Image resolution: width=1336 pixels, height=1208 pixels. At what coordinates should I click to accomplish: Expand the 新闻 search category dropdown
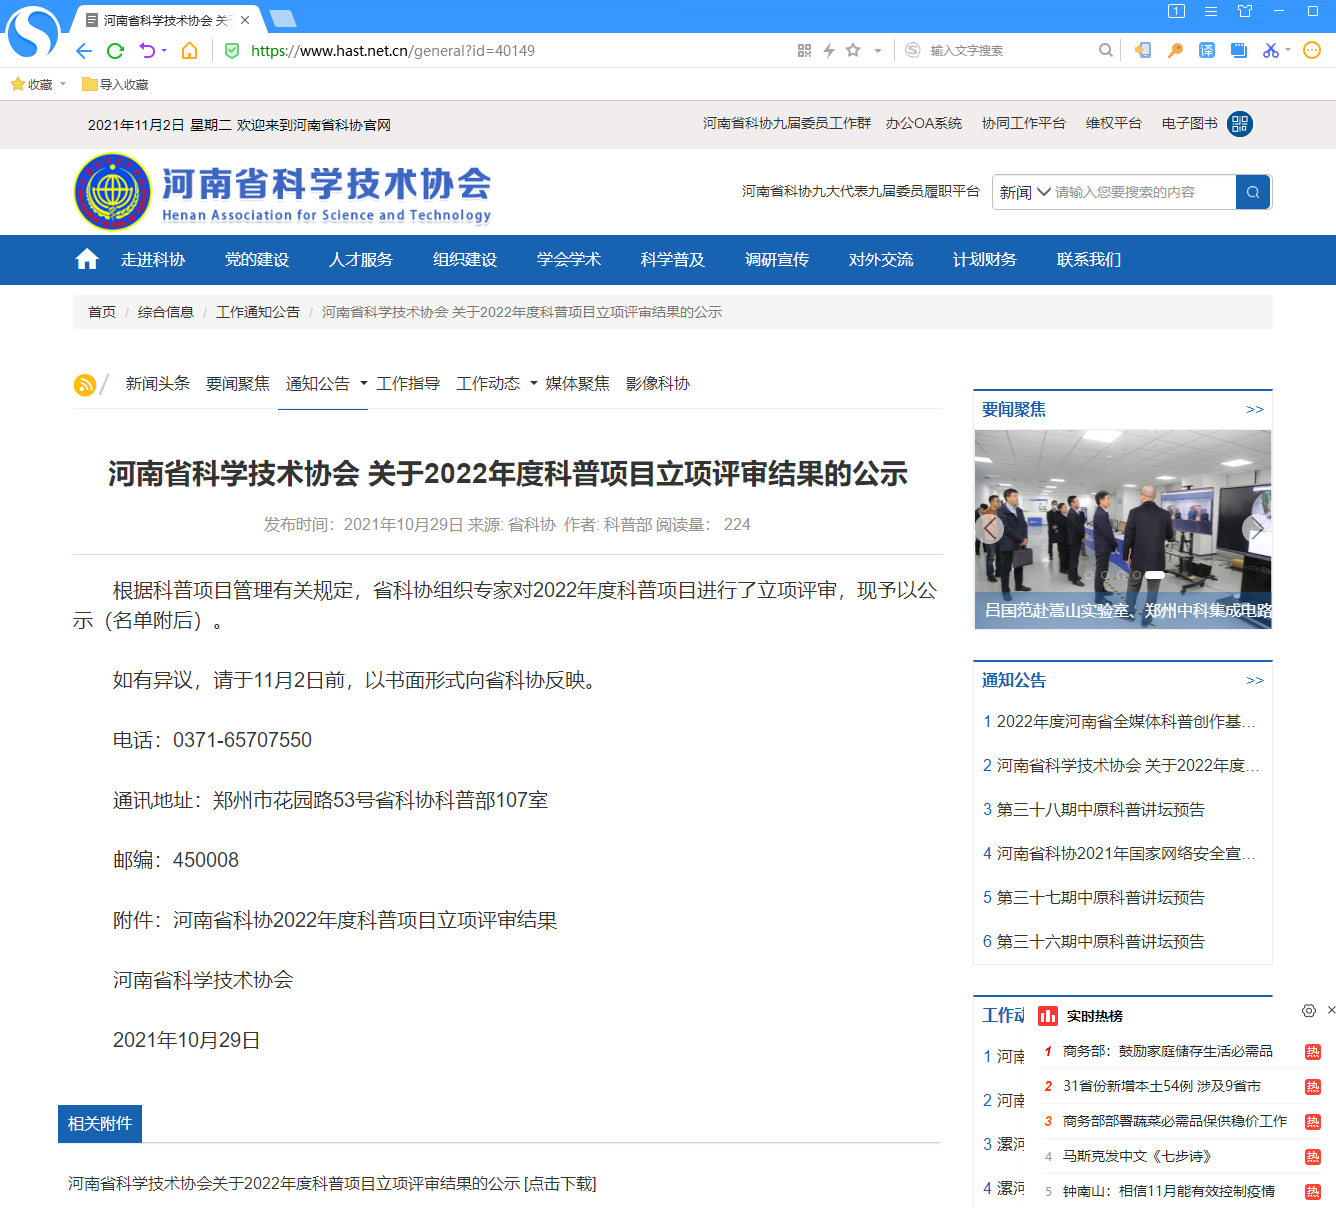pyautogui.click(x=1025, y=192)
